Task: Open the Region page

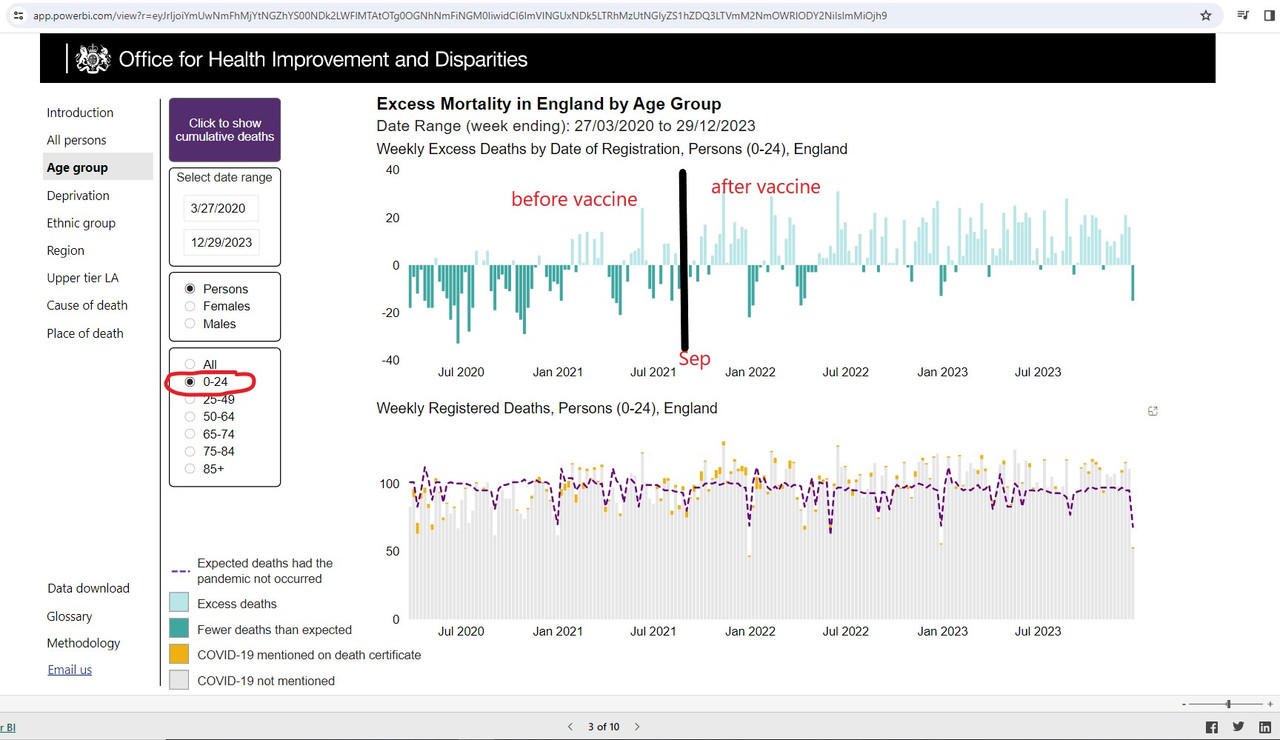Action: click(x=65, y=250)
